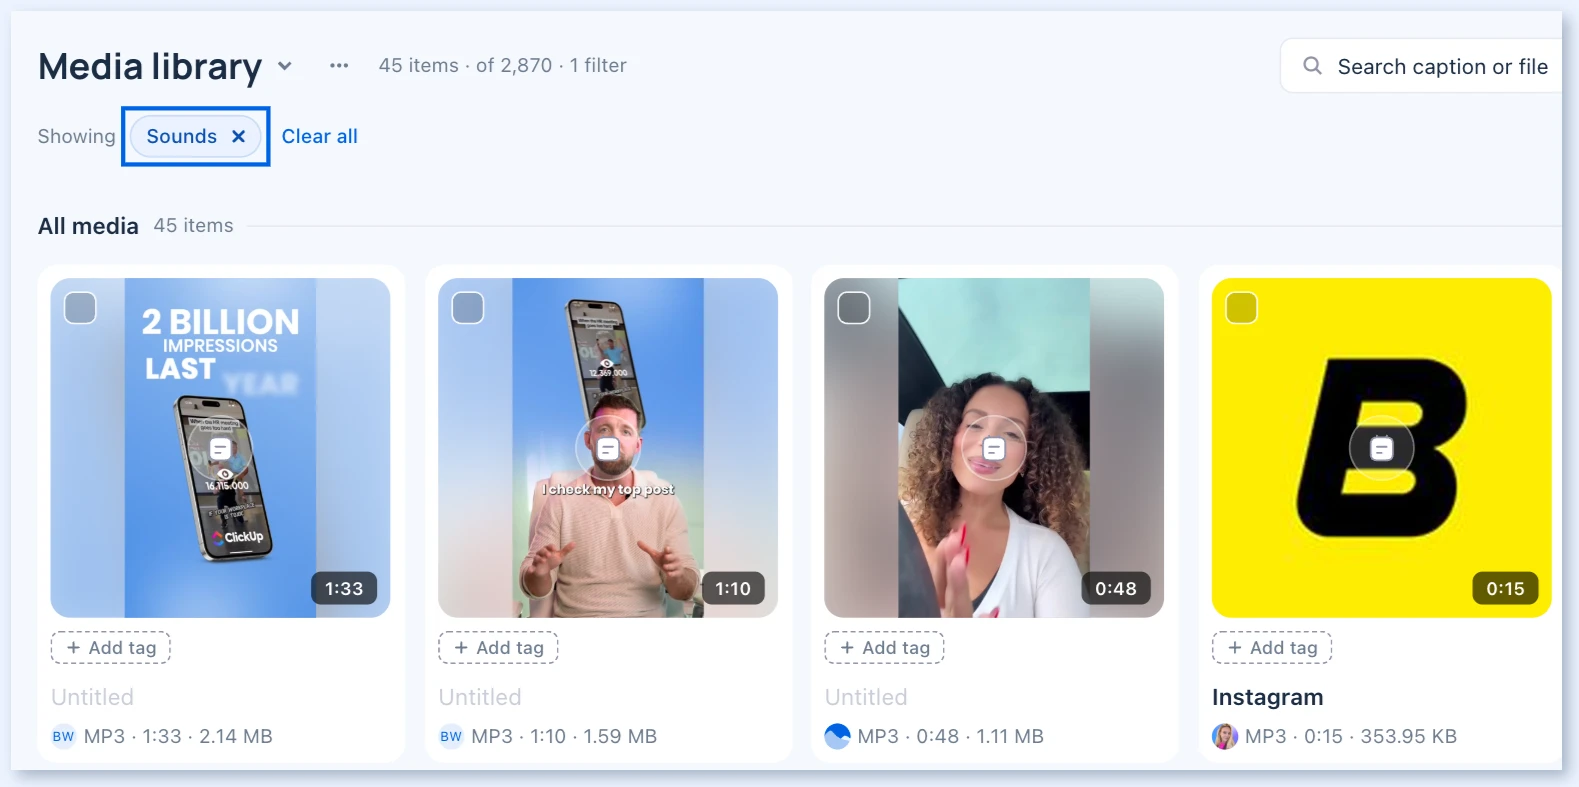
Task: Click the BW avatar beside MP3 1:33
Action: pyautogui.click(x=63, y=737)
